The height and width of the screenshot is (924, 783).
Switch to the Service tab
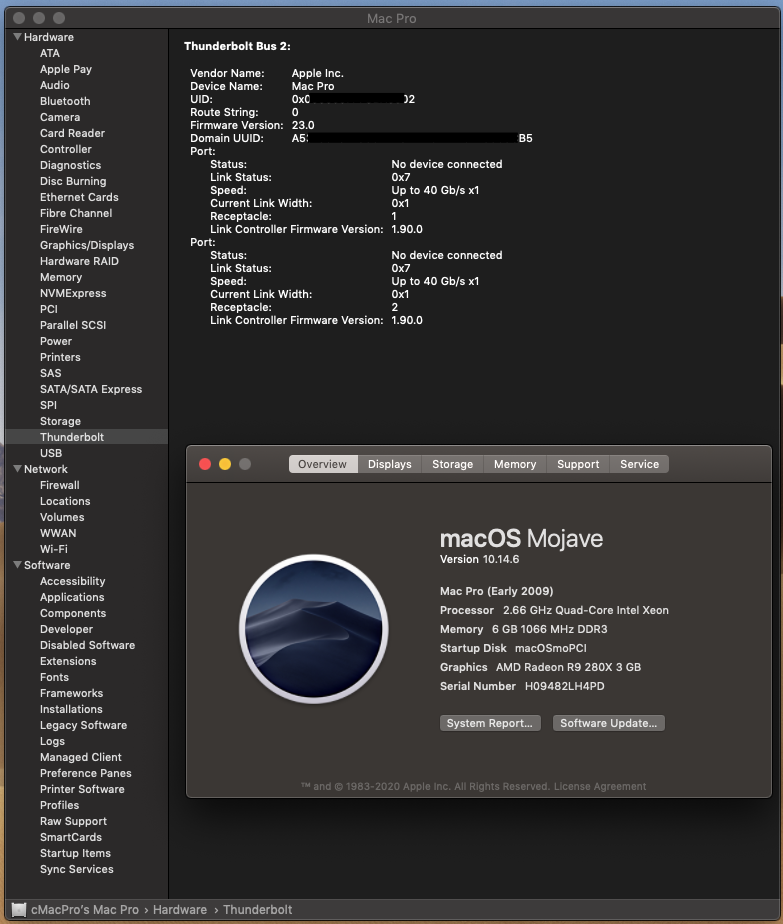pyautogui.click(x=639, y=464)
